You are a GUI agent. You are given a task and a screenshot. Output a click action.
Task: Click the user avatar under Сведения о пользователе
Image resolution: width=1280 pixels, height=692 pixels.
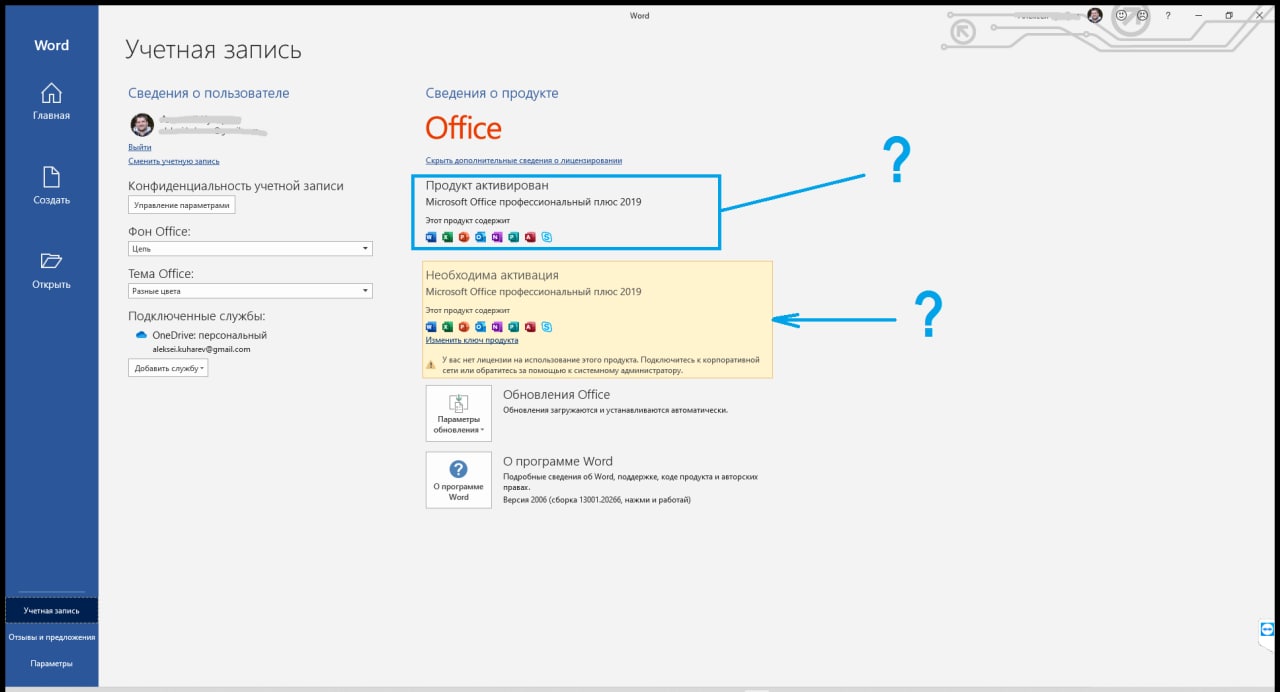142,125
